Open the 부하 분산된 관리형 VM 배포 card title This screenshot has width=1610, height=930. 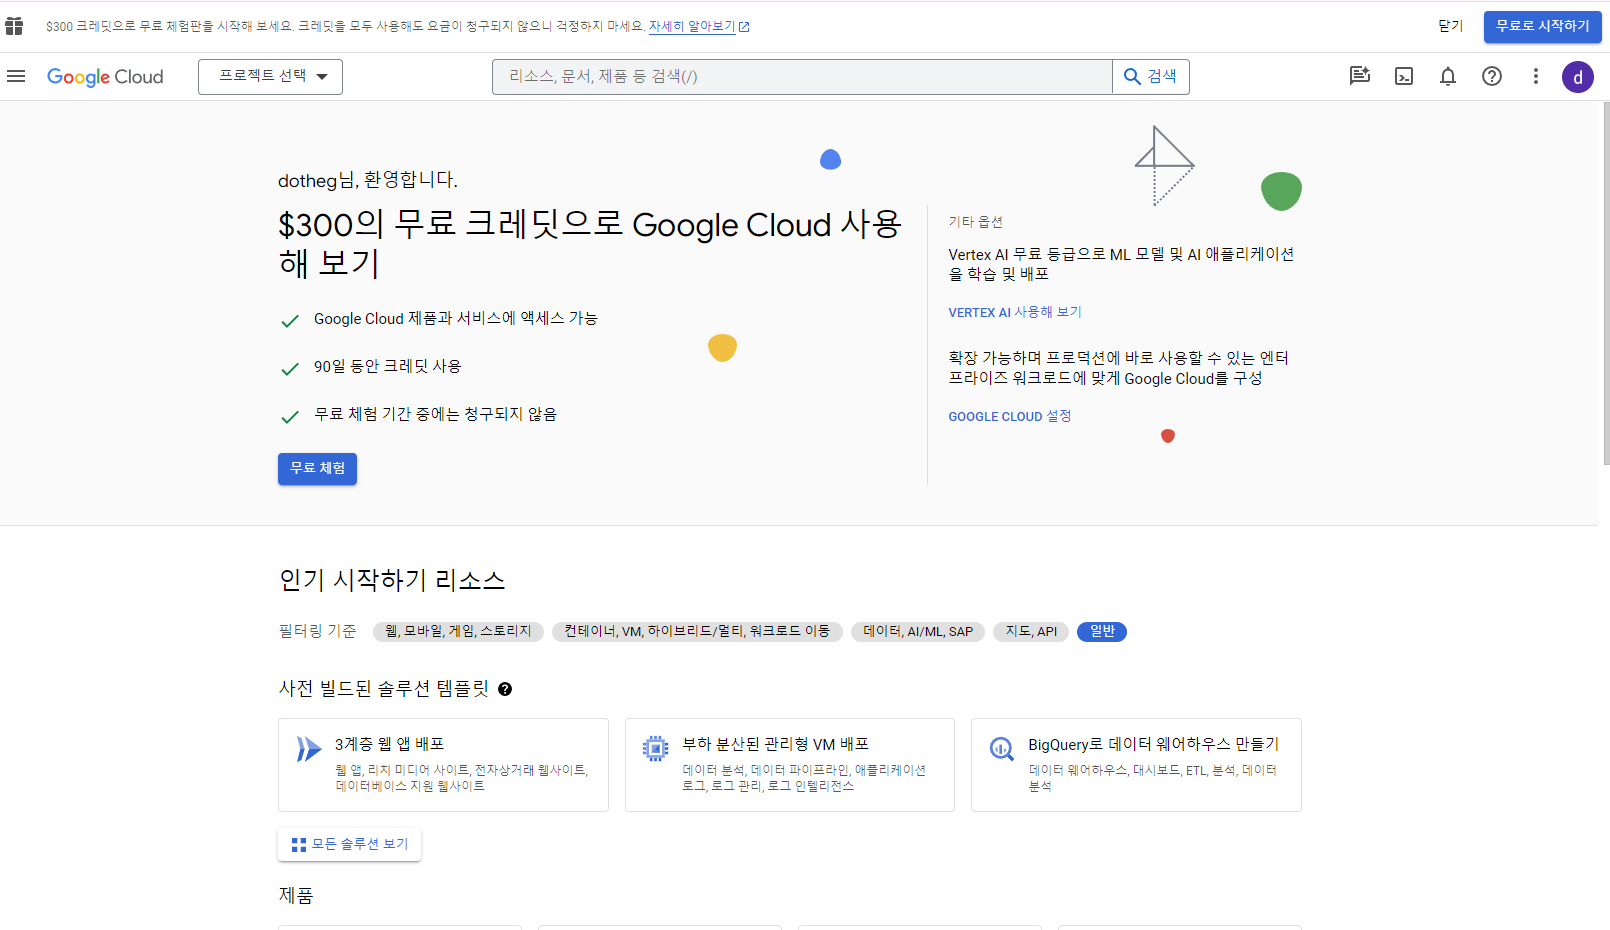[776, 745]
